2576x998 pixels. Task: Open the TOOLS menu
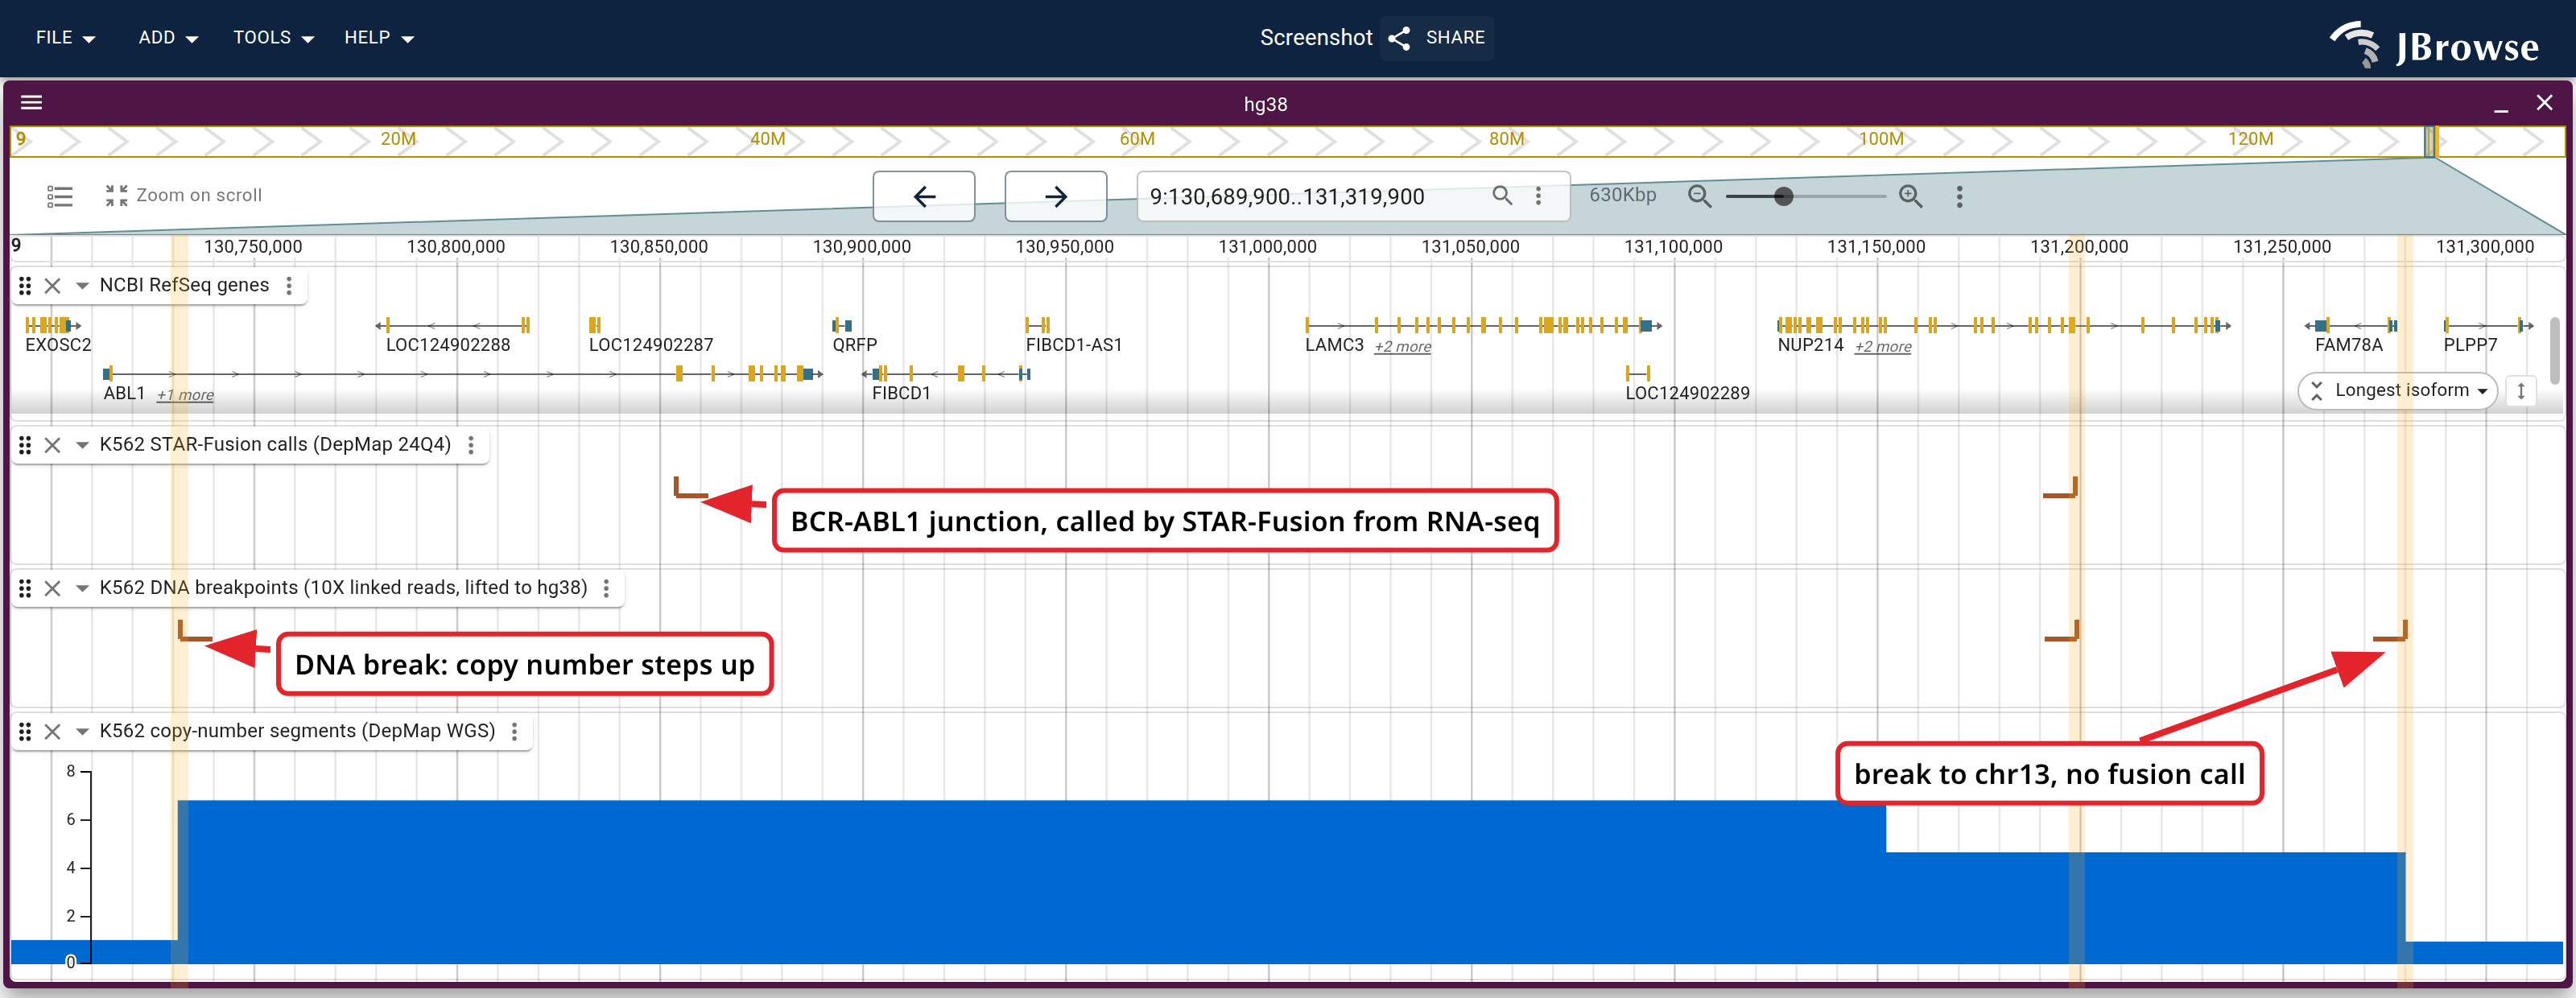pos(273,37)
